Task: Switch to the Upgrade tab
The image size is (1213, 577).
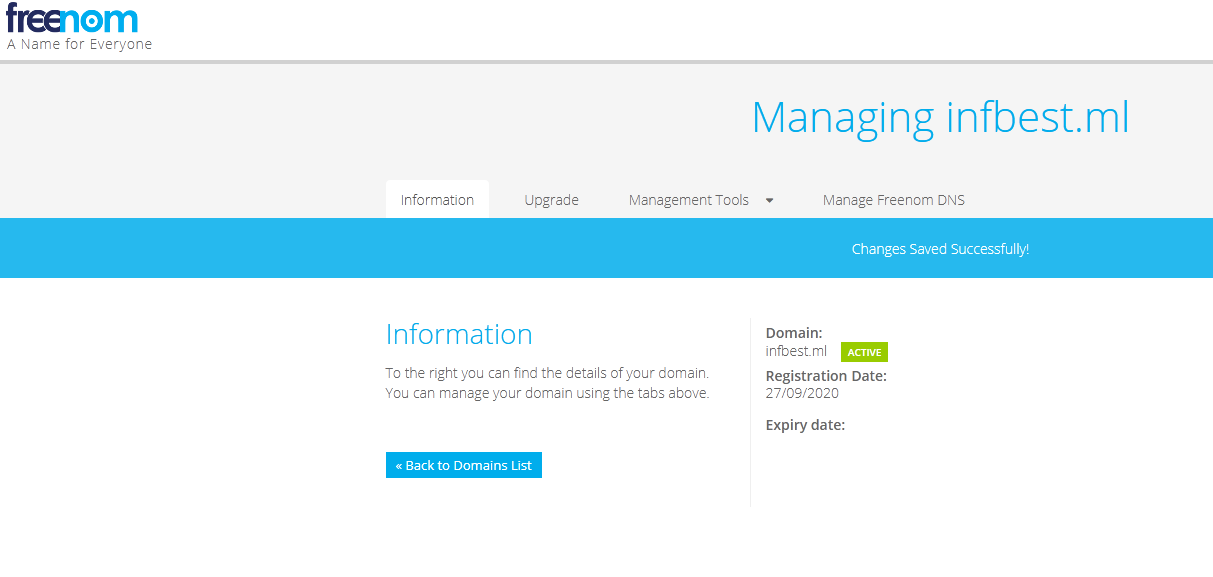Action: [x=551, y=200]
